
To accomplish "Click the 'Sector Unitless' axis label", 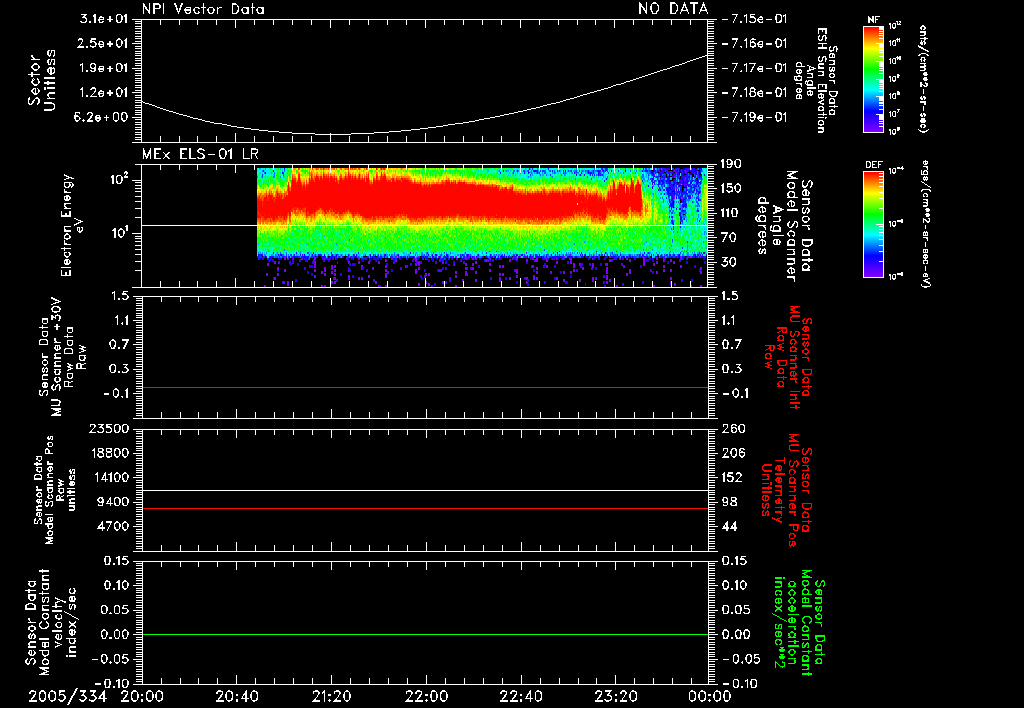I will coord(42,80).
